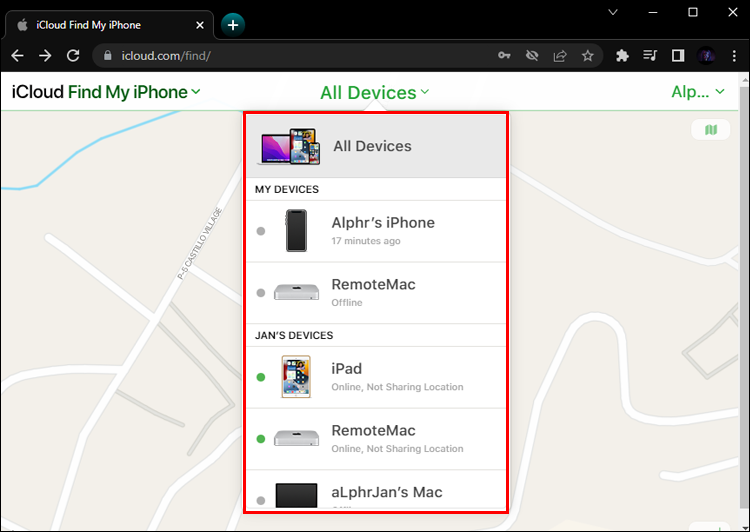750x532 pixels.
Task: Toggle the browser side panel
Action: tap(678, 55)
